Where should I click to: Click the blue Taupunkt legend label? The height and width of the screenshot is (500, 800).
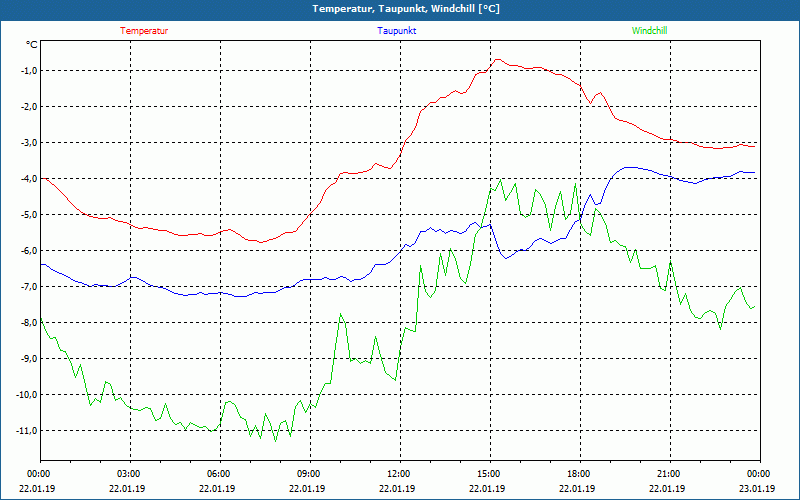click(396, 31)
